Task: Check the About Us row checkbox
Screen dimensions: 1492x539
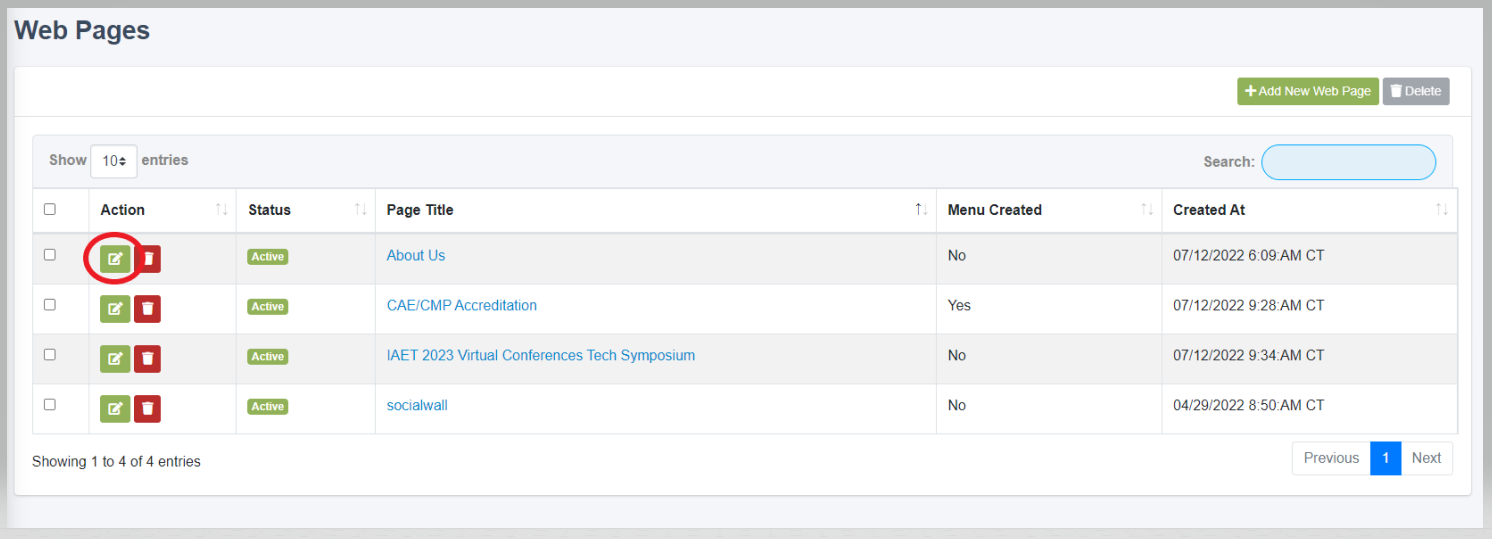Action: pos(50,255)
